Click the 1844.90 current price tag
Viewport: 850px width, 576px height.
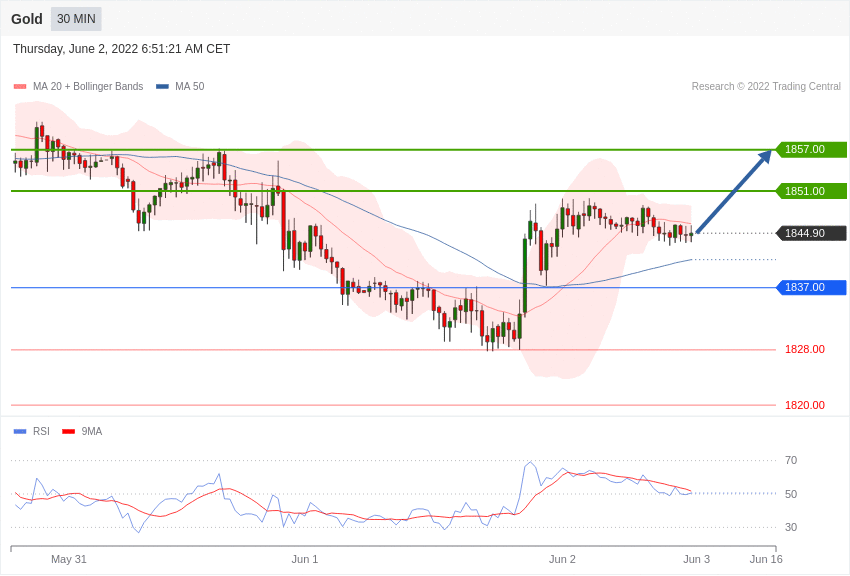811,233
